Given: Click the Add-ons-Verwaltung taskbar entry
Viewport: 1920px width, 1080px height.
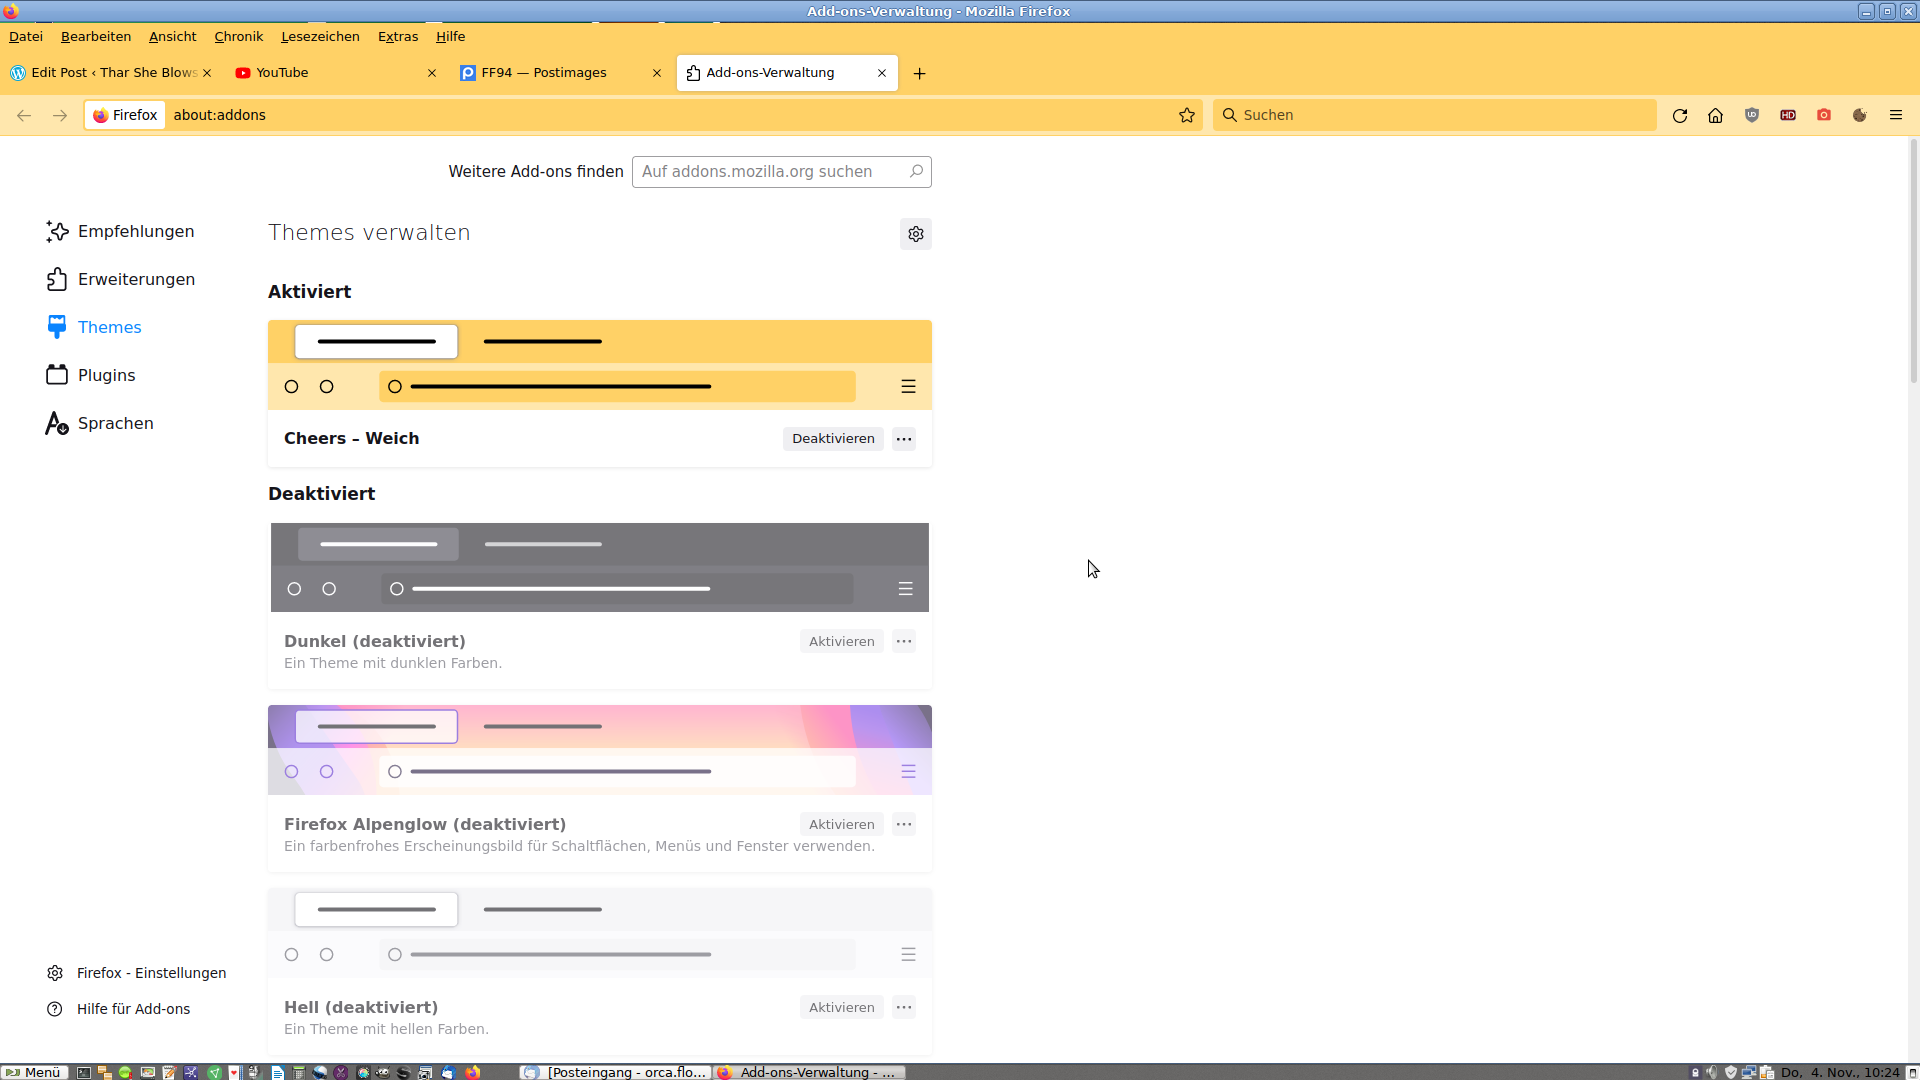Looking at the screenshot, I should [809, 1072].
